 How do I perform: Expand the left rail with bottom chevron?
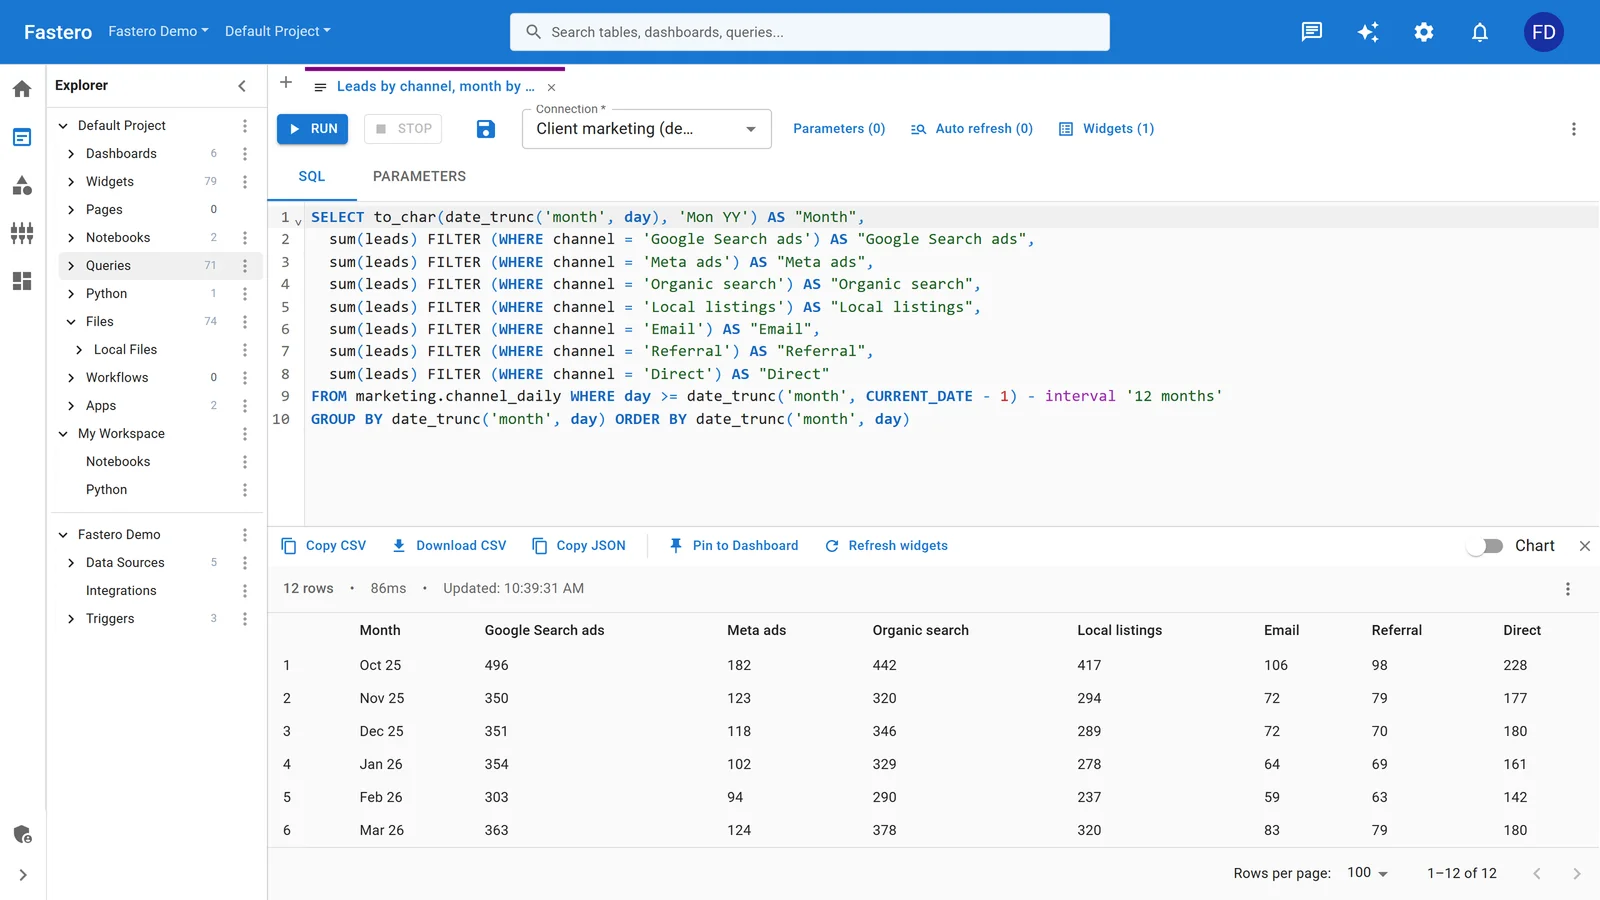(22, 875)
